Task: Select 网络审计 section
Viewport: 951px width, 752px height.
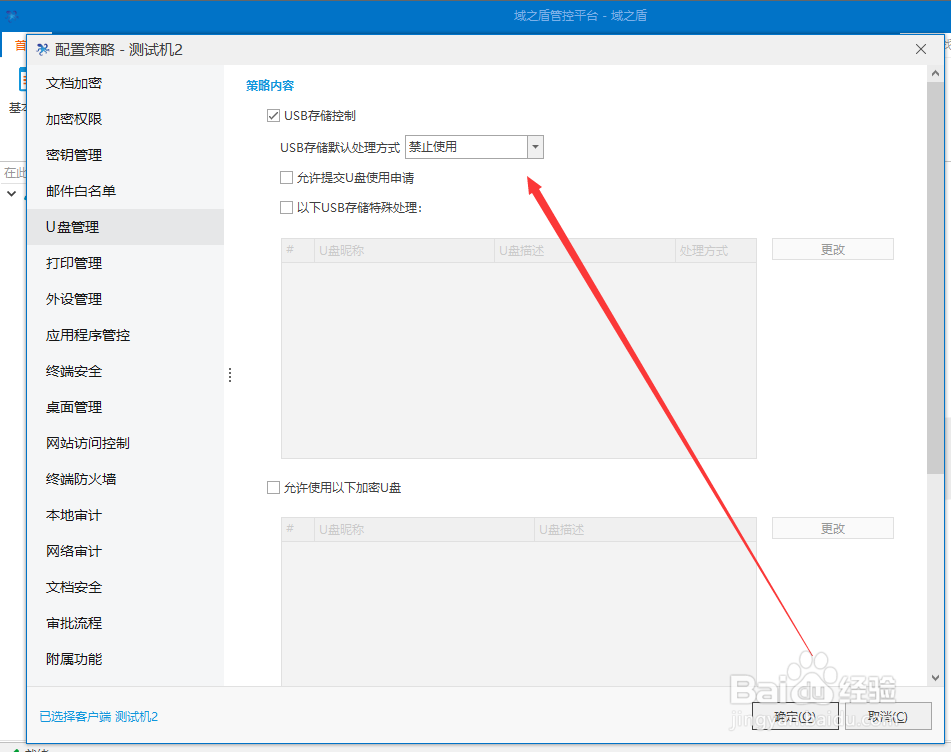Action: [126, 551]
